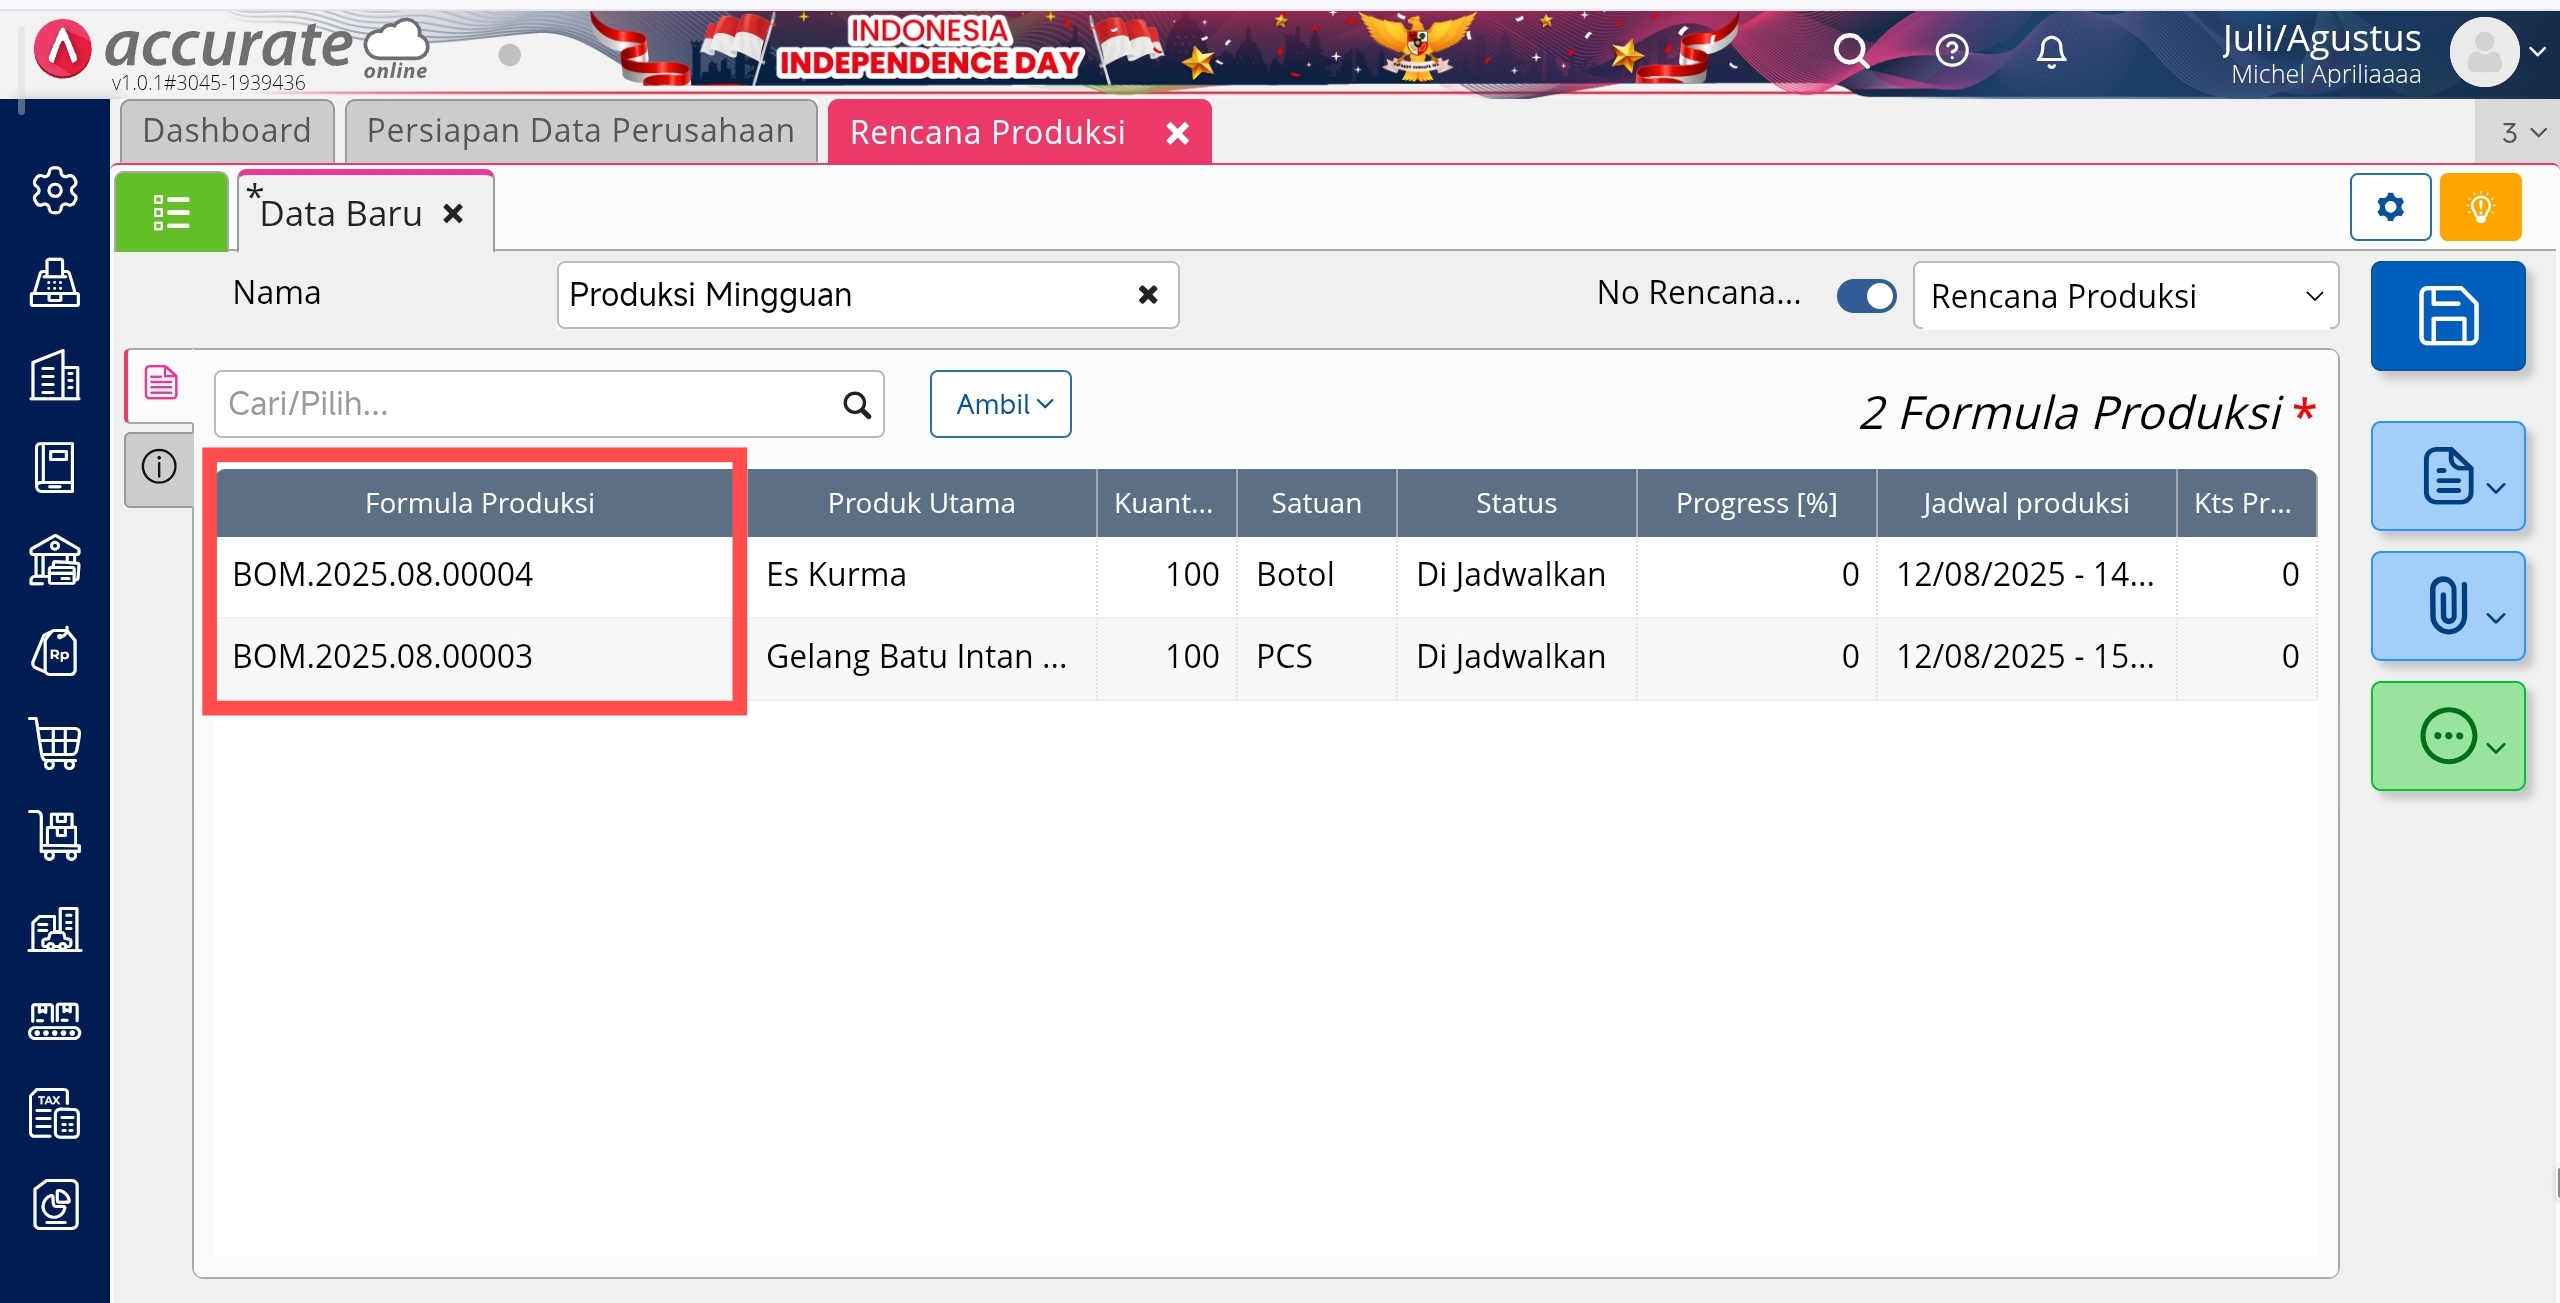Click the blue Save floppy disk button
Image resolution: width=2560 pixels, height=1303 pixels.
[x=2447, y=316]
